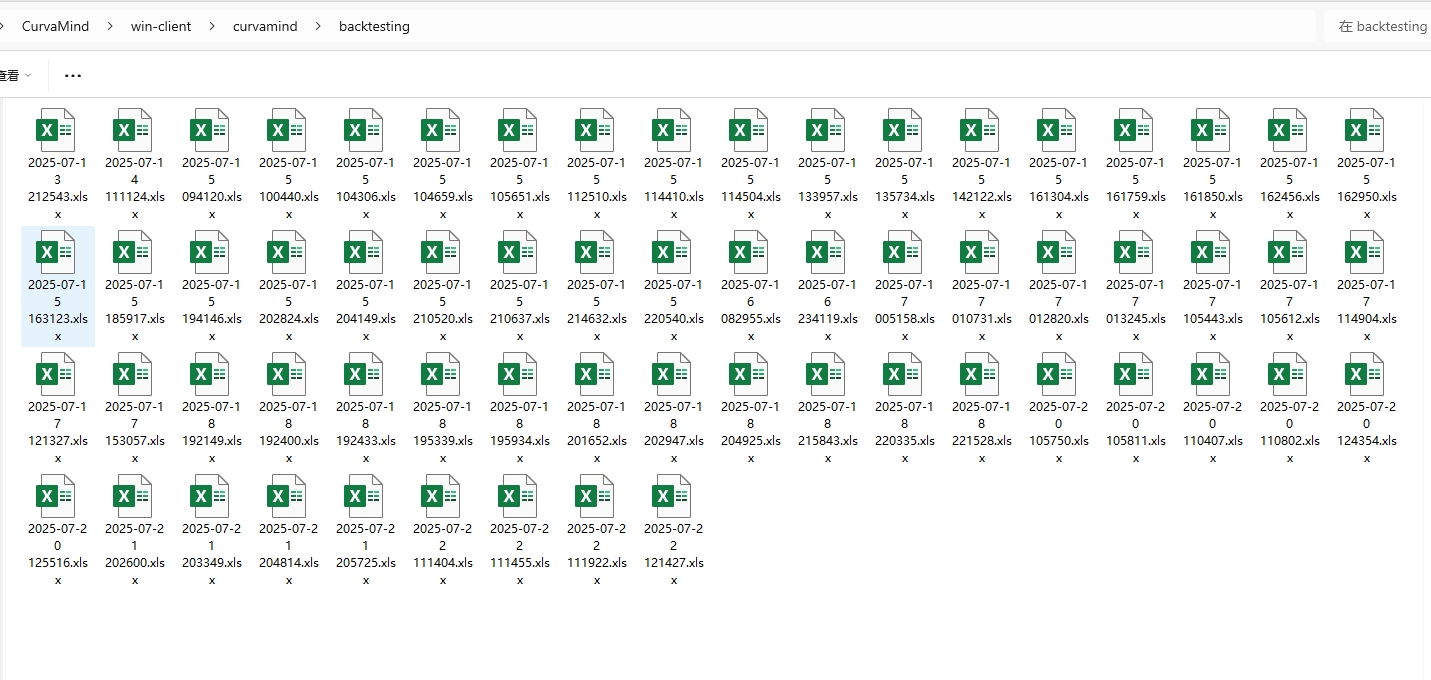
Task: Pick the 2025-07-17 114904.xlsx spreadsheet
Action: point(1366,254)
